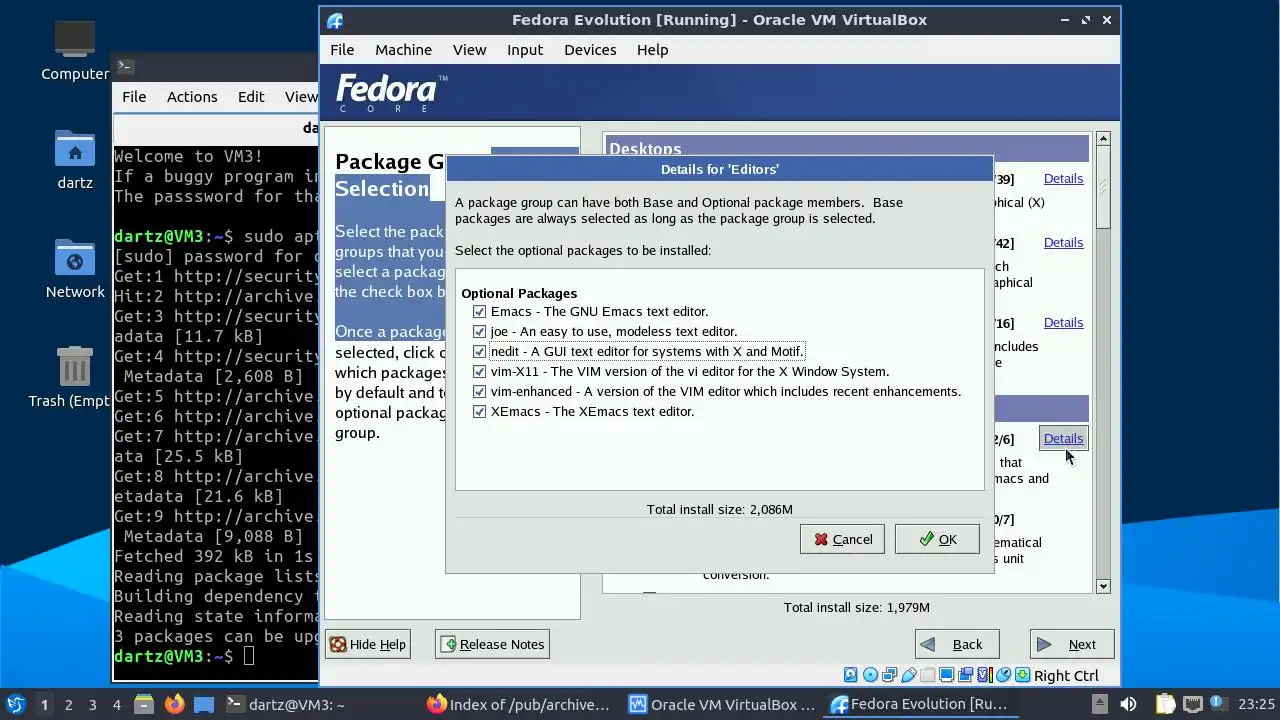Switch to Oracle VM VirtualBox Manager taskbar entry

click(x=722, y=705)
